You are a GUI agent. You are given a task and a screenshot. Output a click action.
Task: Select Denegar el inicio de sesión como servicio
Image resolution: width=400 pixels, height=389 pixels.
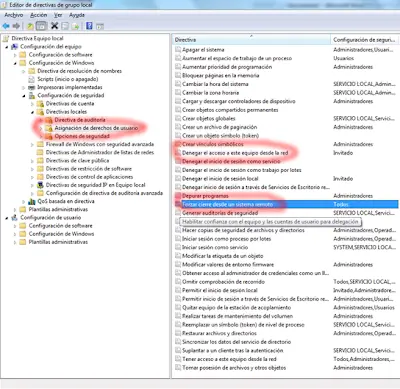point(231,161)
